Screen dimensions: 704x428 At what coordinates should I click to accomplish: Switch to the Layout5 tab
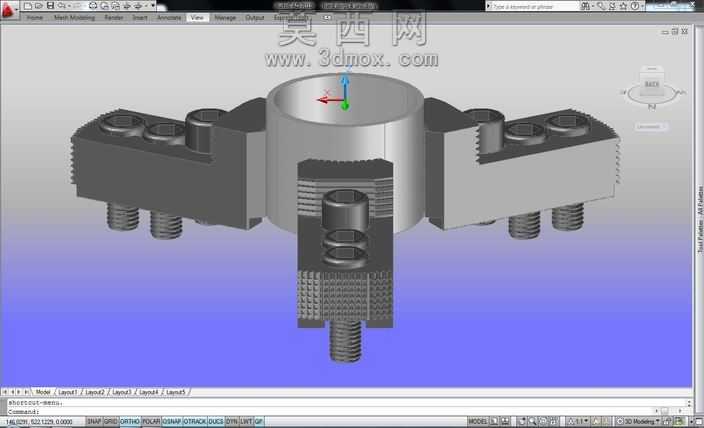click(176, 392)
